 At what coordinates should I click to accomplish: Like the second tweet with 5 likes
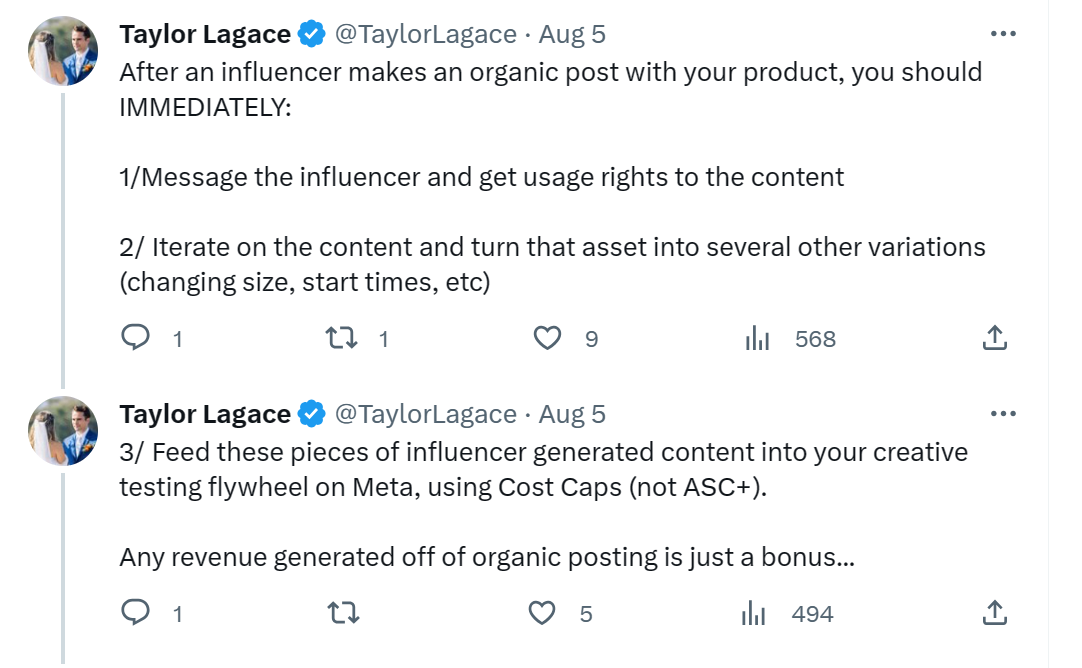coord(542,613)
